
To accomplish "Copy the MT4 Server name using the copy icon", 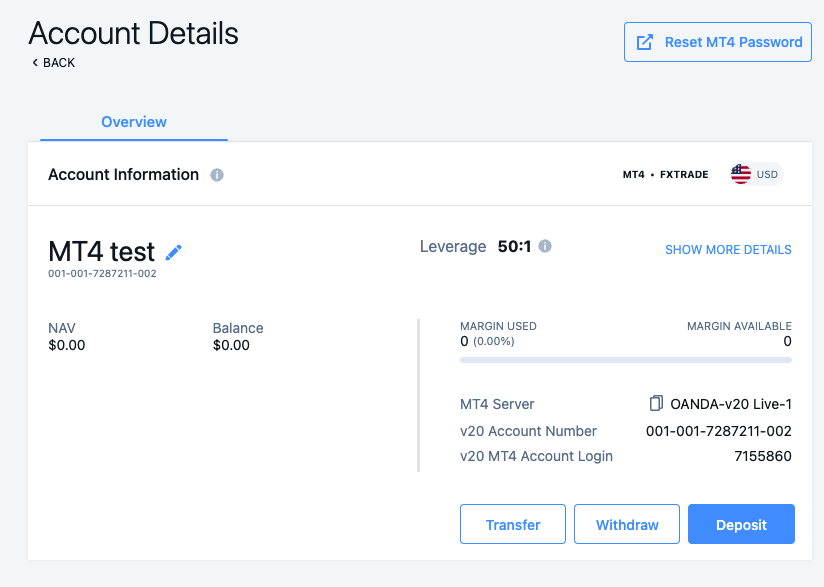I will (656, 404).
